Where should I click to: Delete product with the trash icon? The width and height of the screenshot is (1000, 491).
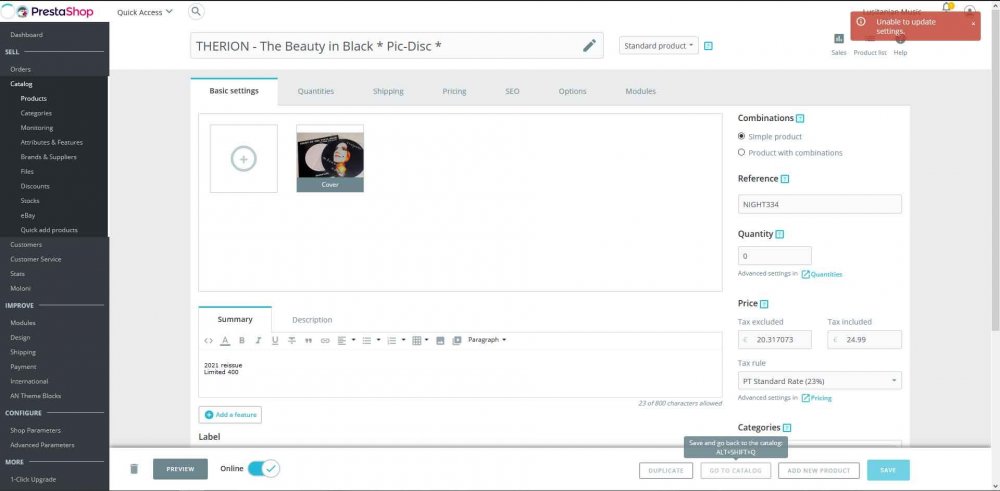coord(134,469)
